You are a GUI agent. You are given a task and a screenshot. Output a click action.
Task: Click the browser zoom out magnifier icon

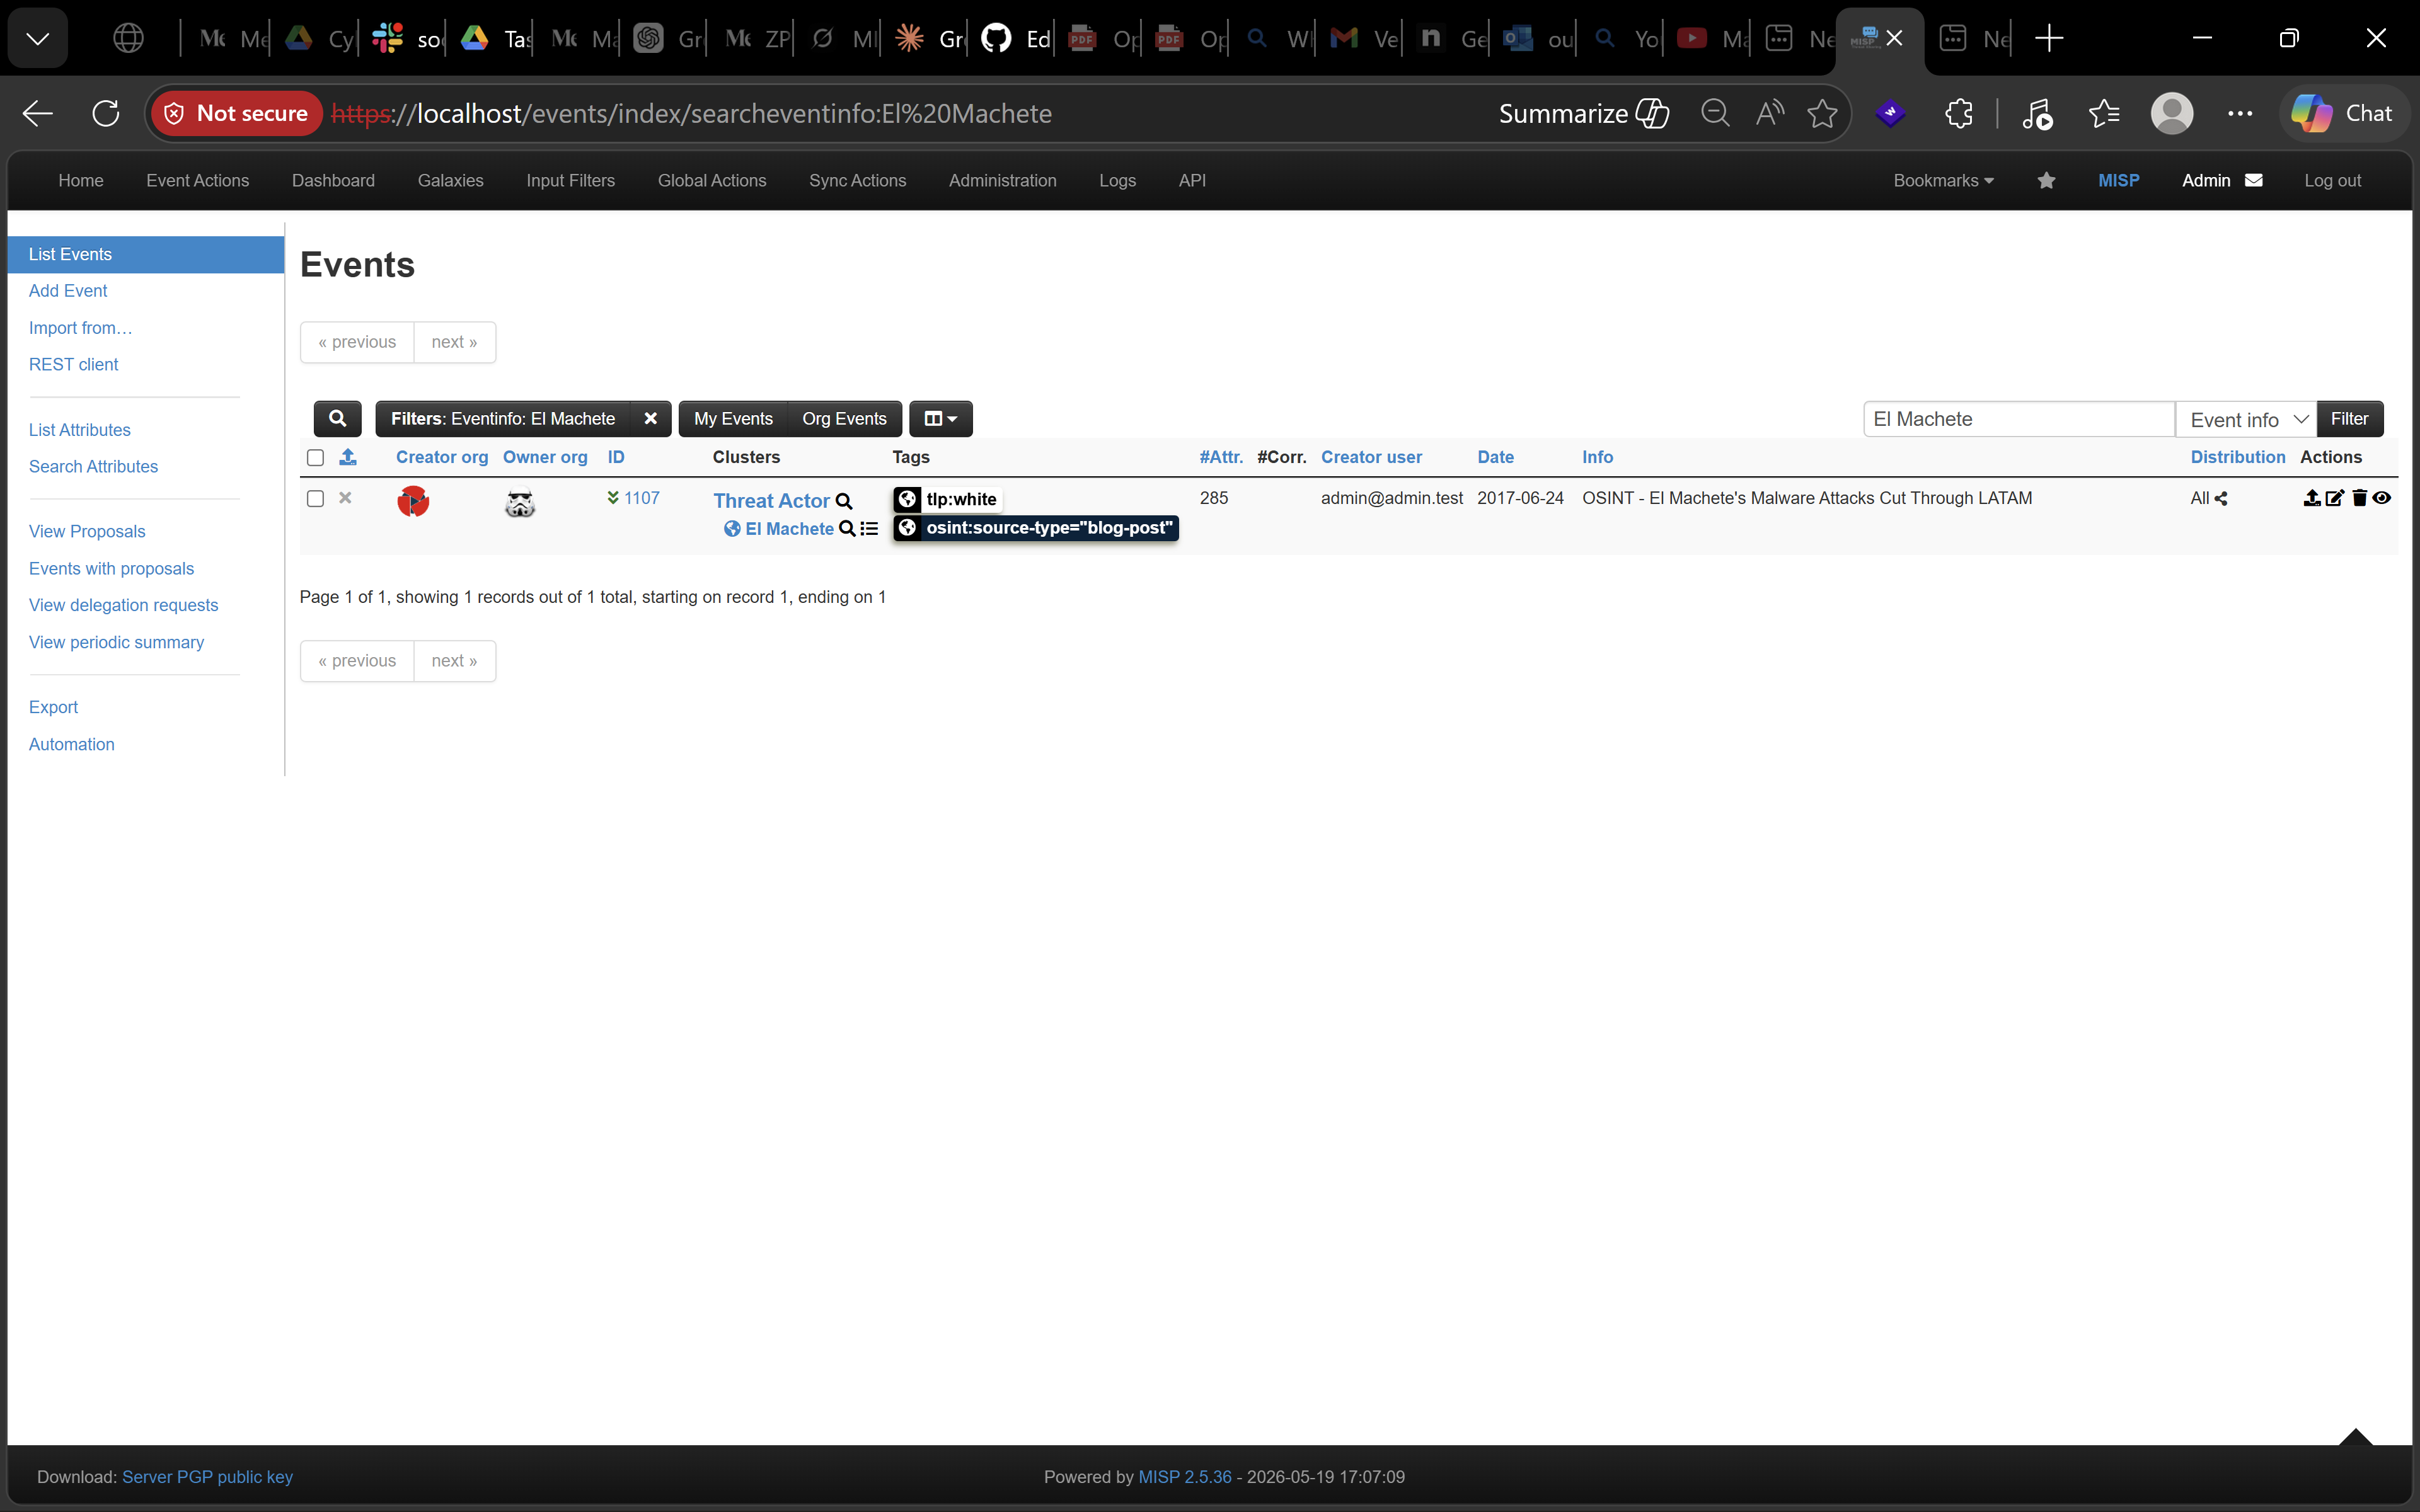tap(1716, 113)
